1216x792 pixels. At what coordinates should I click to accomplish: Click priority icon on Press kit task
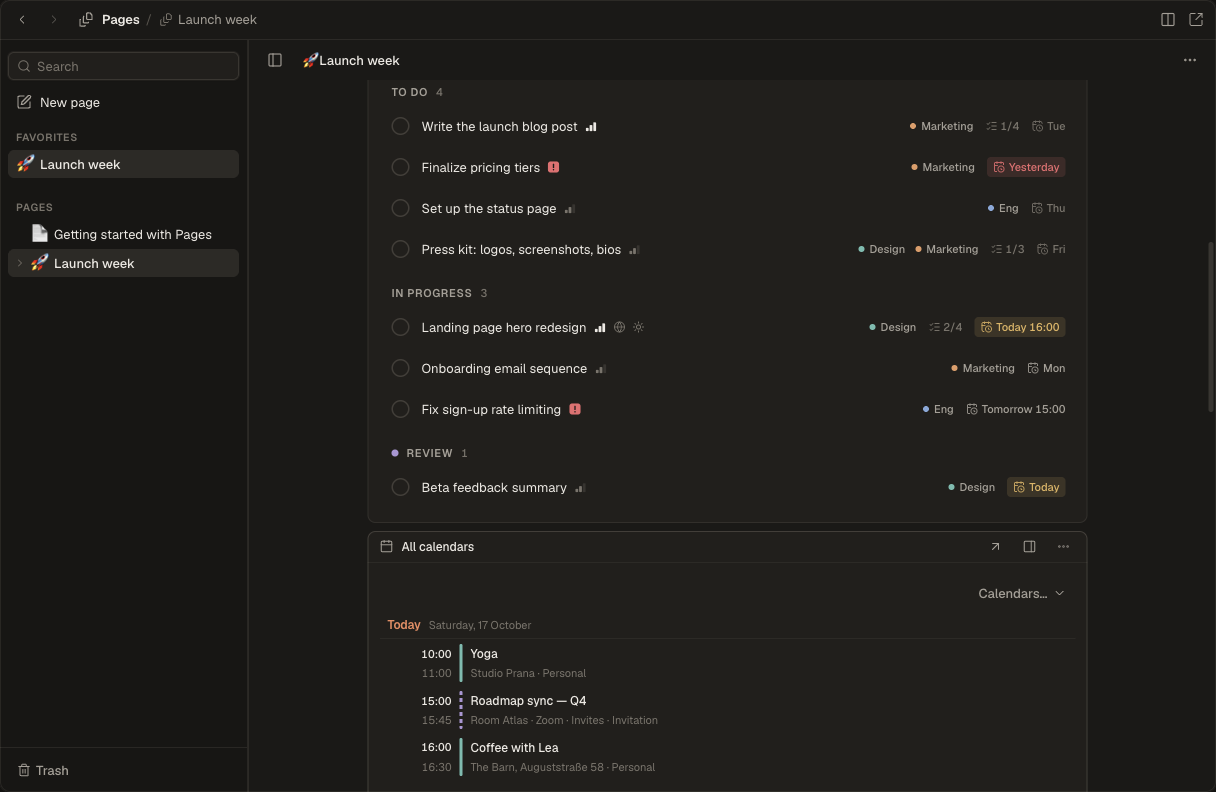pos(634,250)
